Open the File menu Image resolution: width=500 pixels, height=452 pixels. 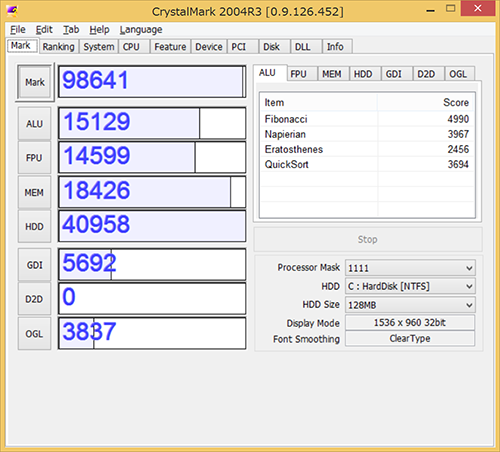(x=18, y=30)
